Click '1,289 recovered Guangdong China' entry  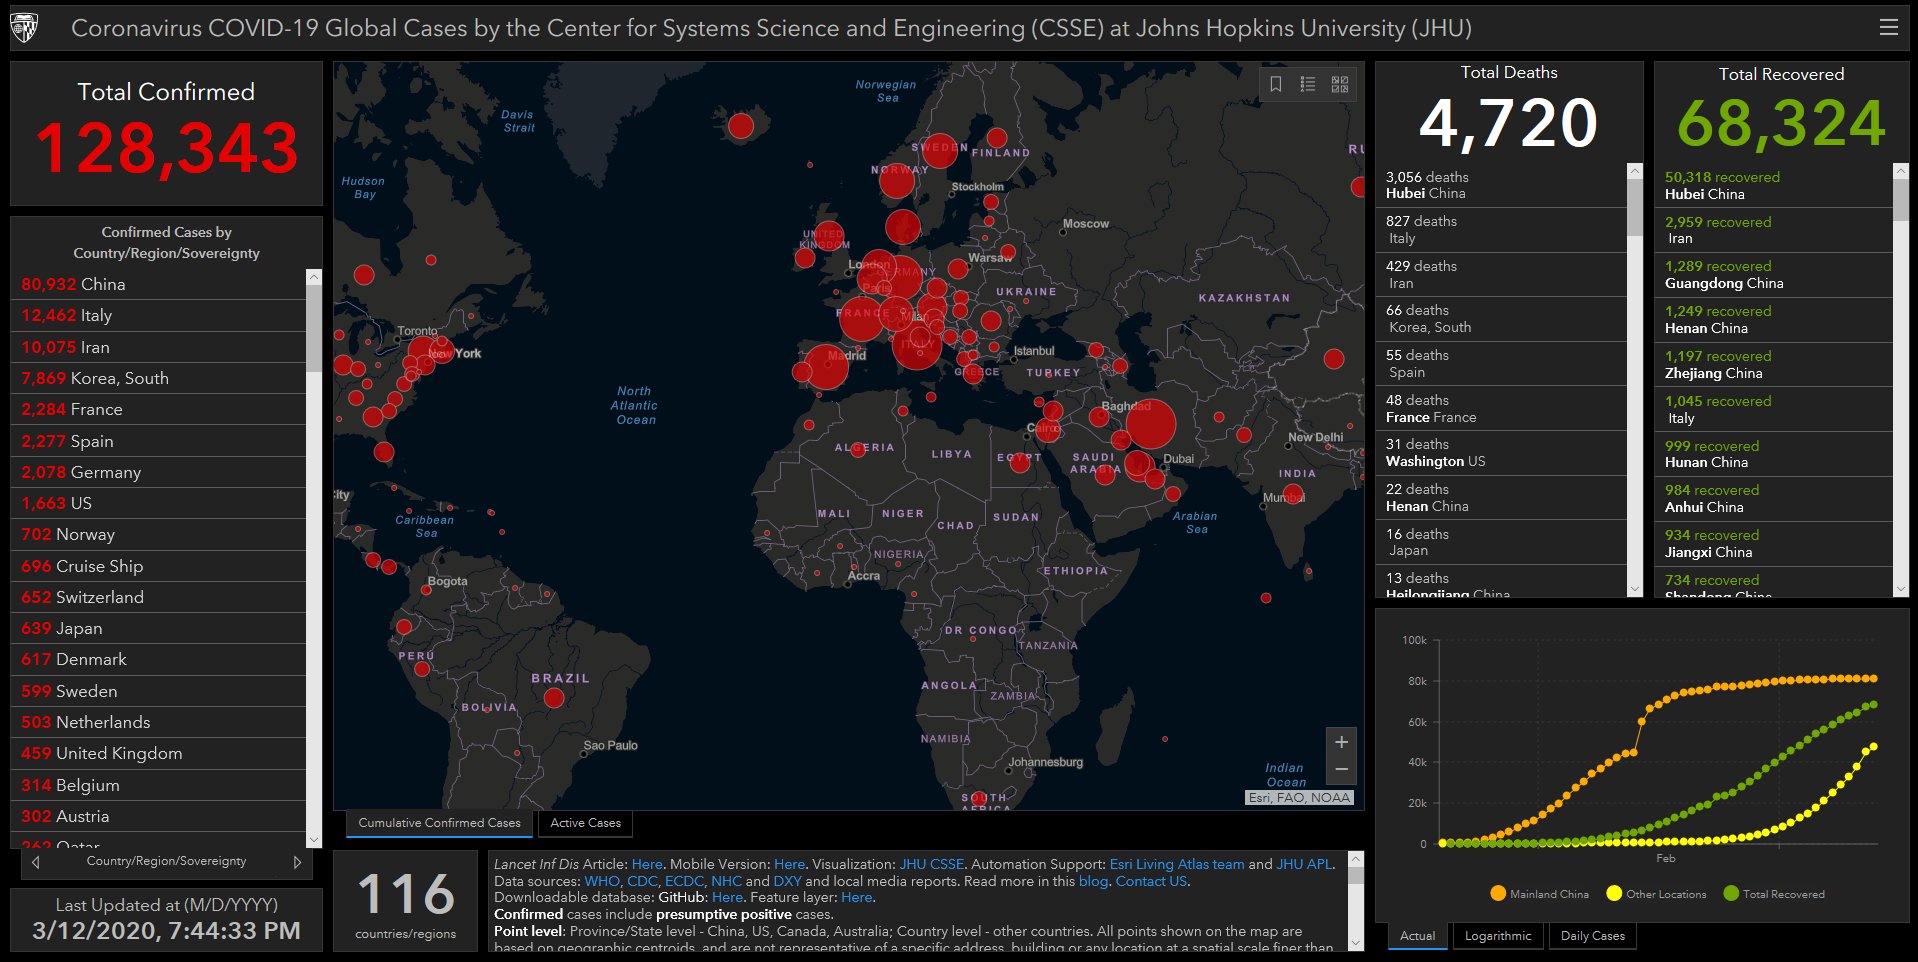pos(1773,275)
